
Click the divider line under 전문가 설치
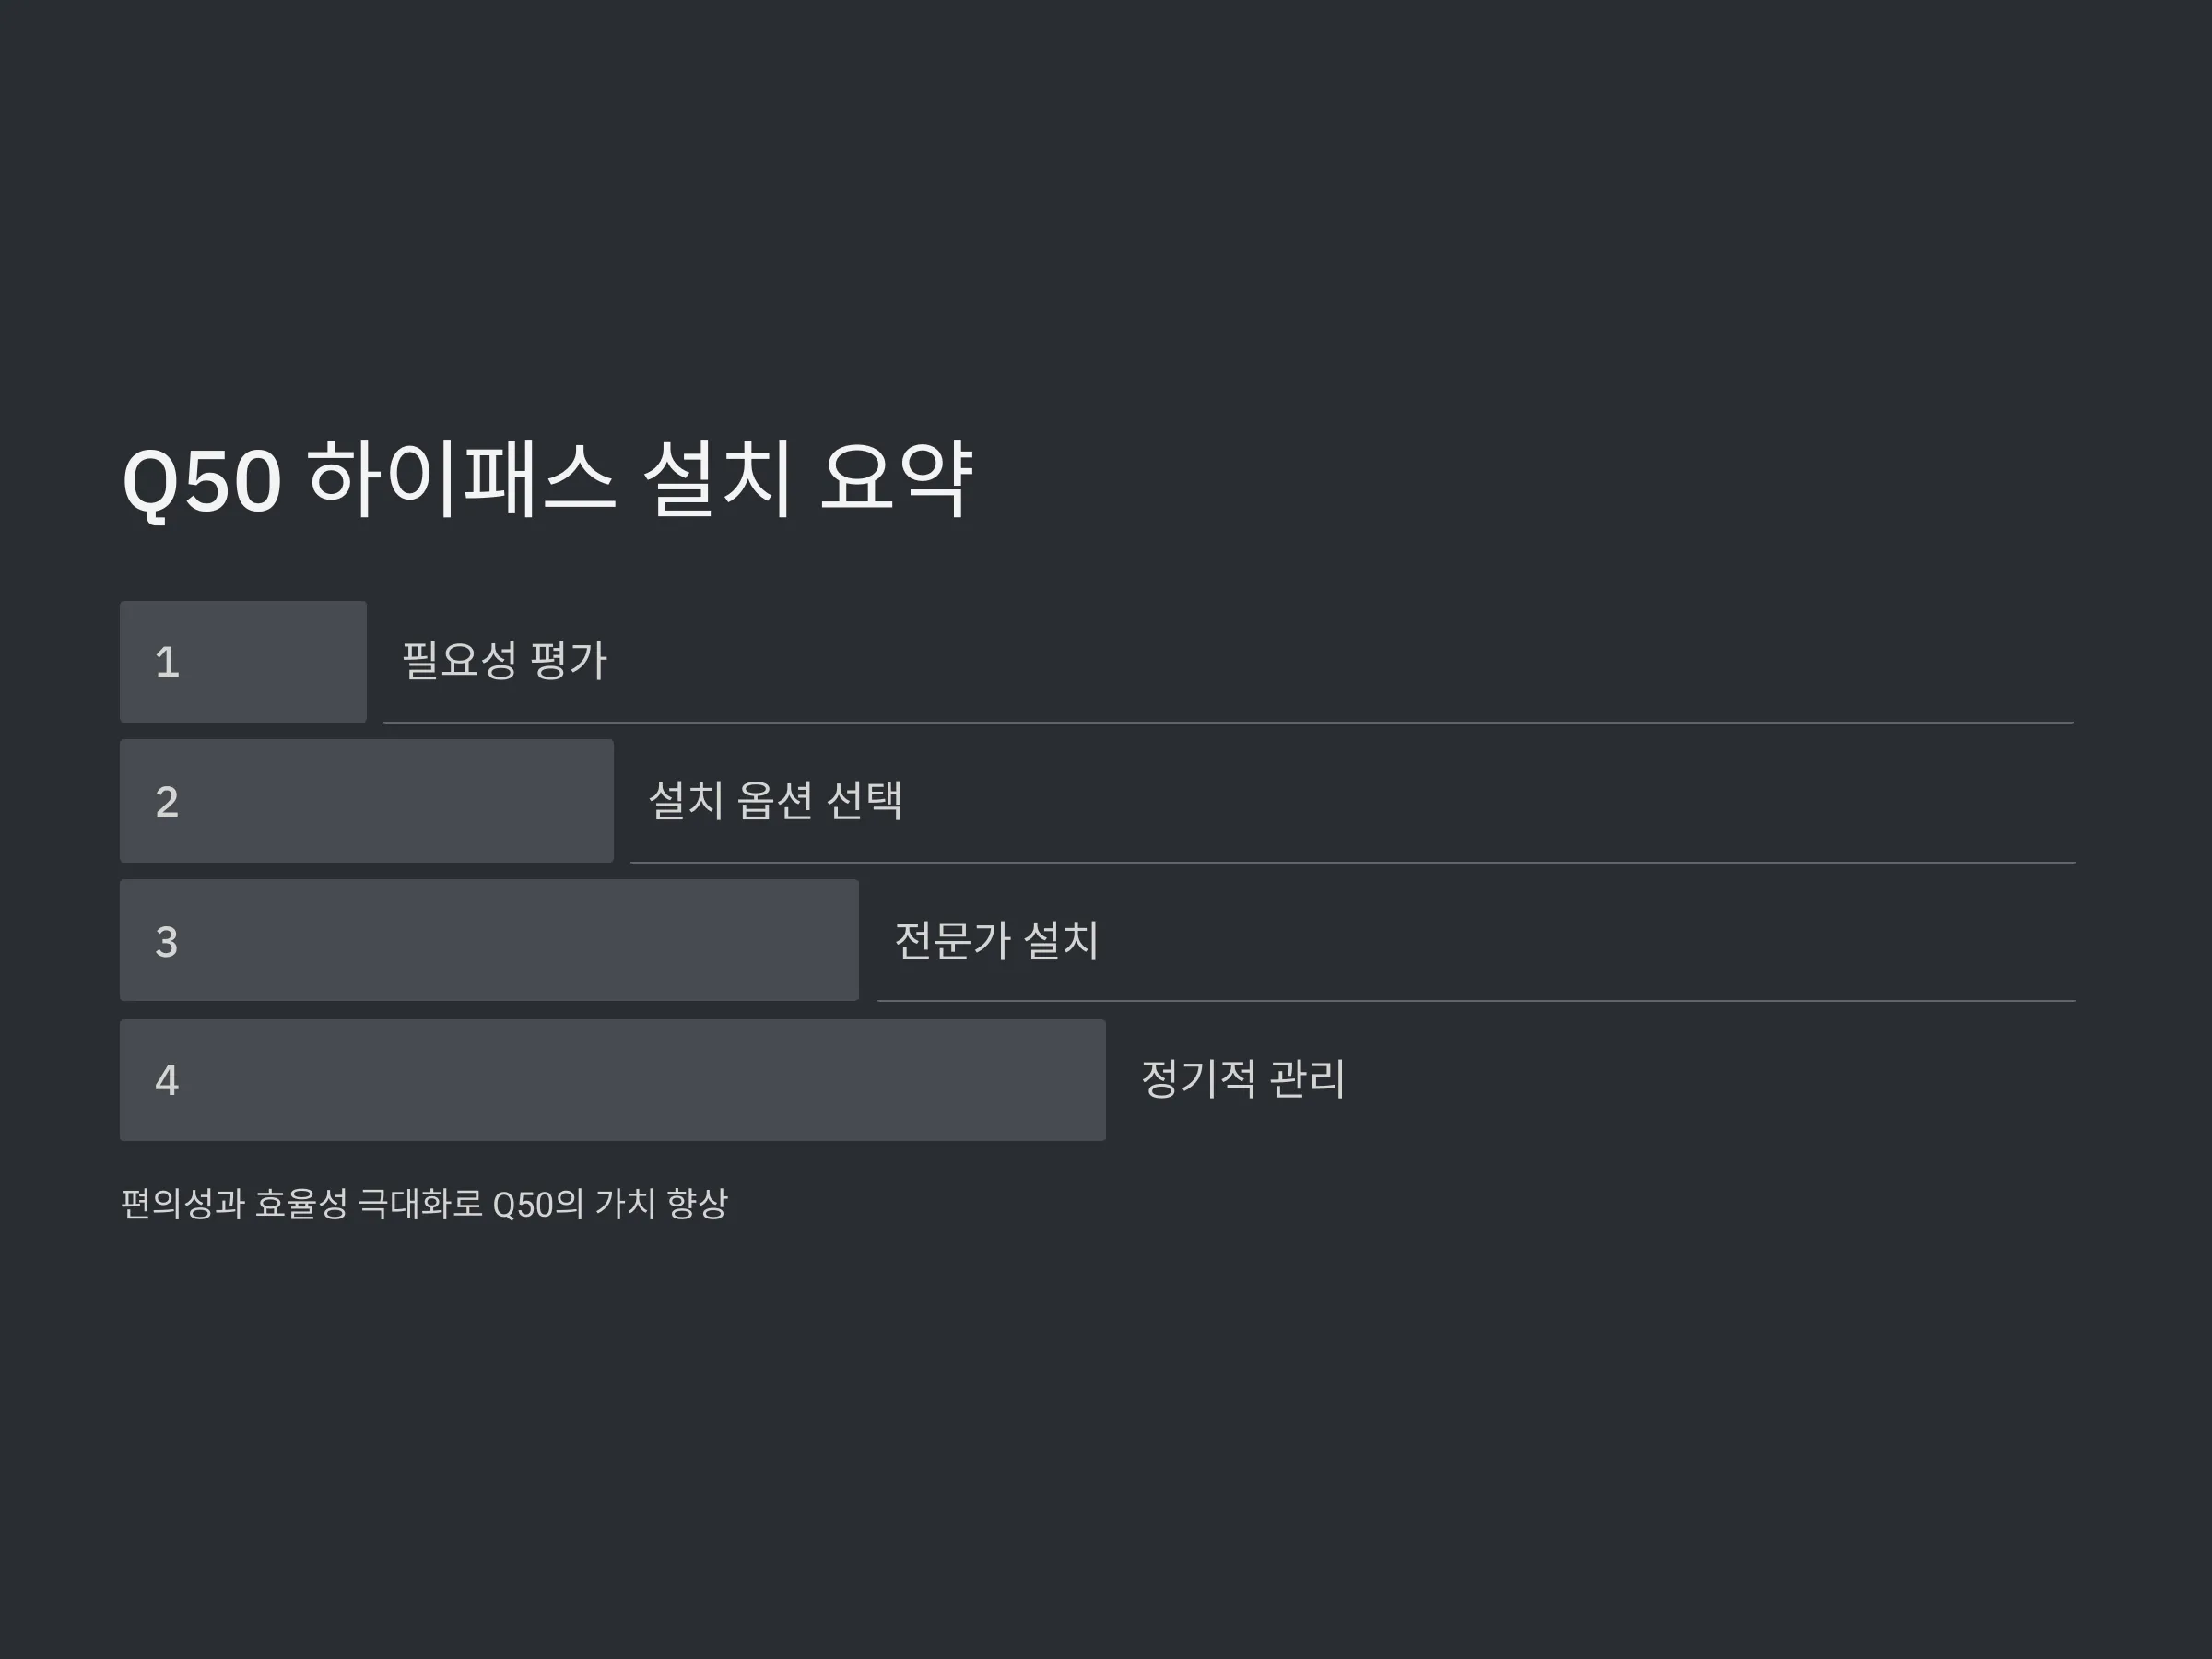coord(1476,1000)
